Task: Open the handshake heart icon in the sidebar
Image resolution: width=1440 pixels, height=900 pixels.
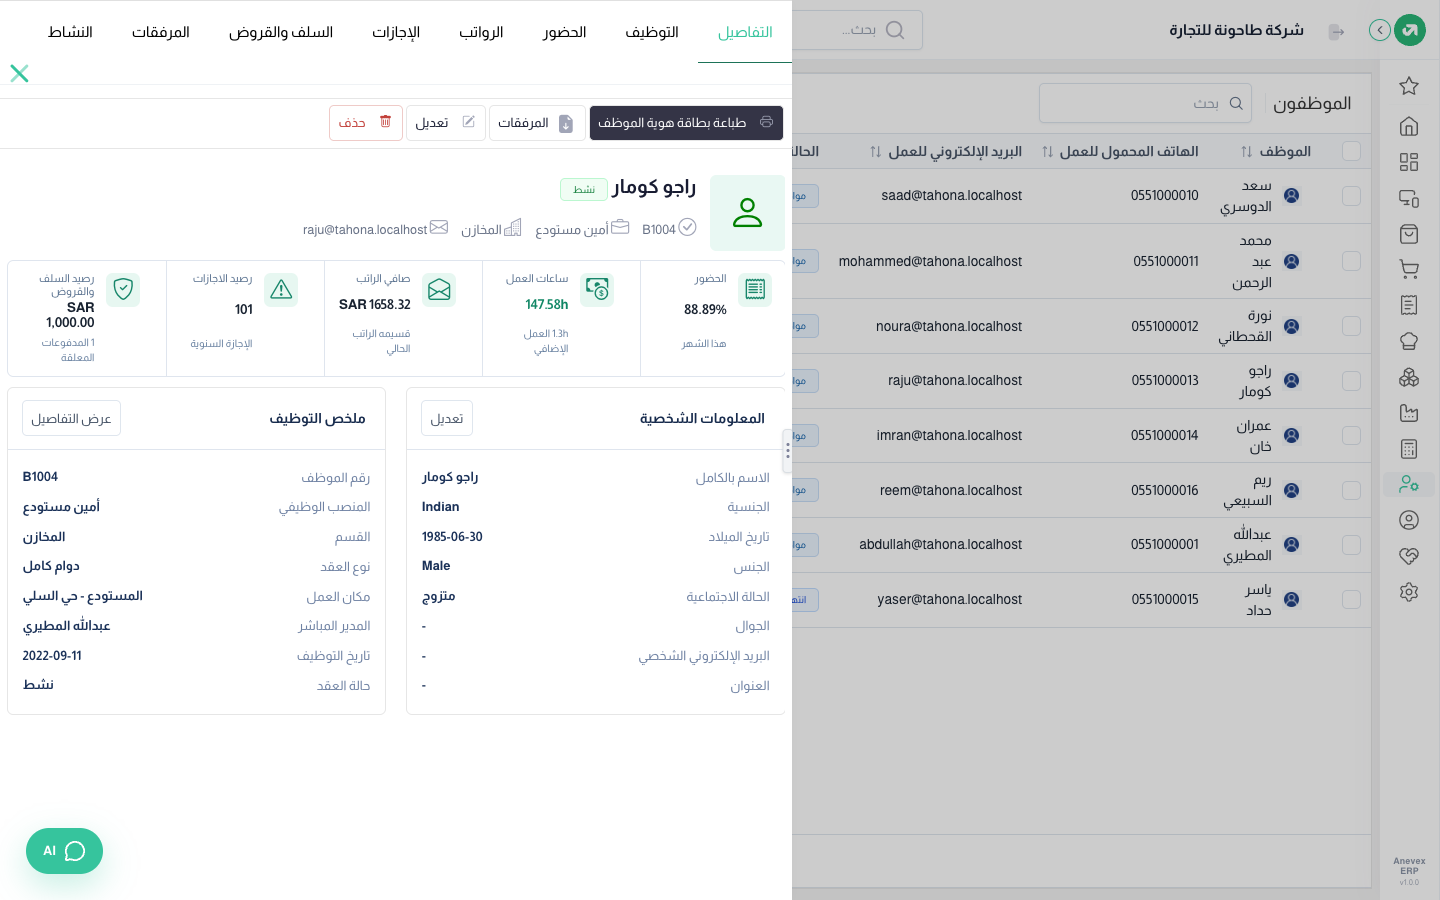Action: pos(1409,556)
